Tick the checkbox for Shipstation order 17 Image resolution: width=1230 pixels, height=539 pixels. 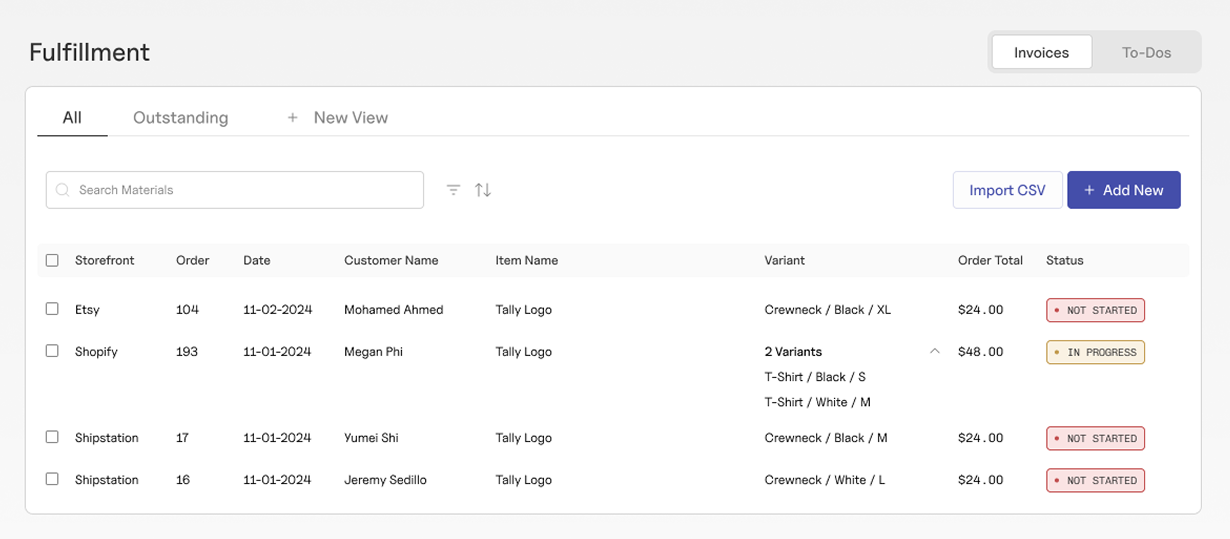click(52, 437)
